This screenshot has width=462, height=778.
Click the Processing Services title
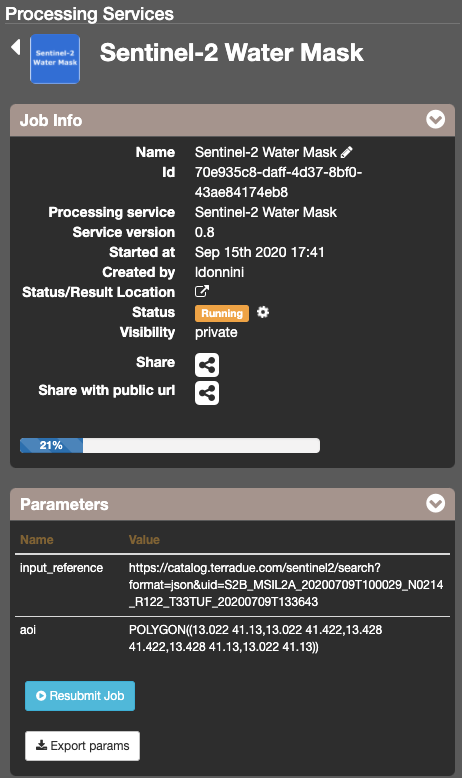pos(89,13)
